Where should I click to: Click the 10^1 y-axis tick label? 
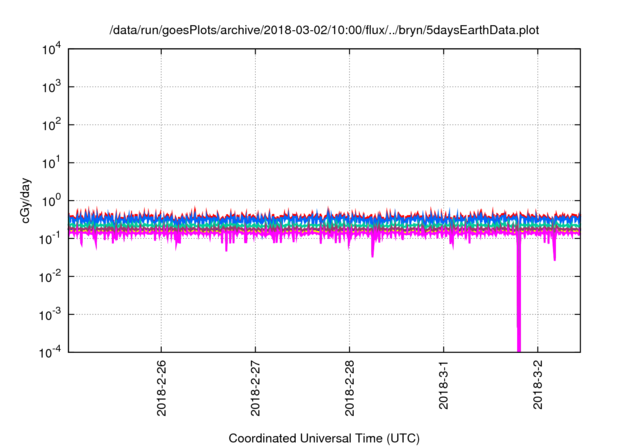[51, 163]
